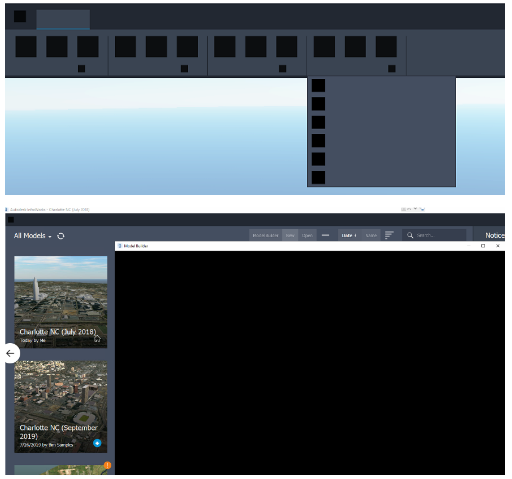The height and width of the screenshot is (479, 512).
Task: Open the Charlotte NC (September 2019) model thumbnail
Action: click(61, 406)
